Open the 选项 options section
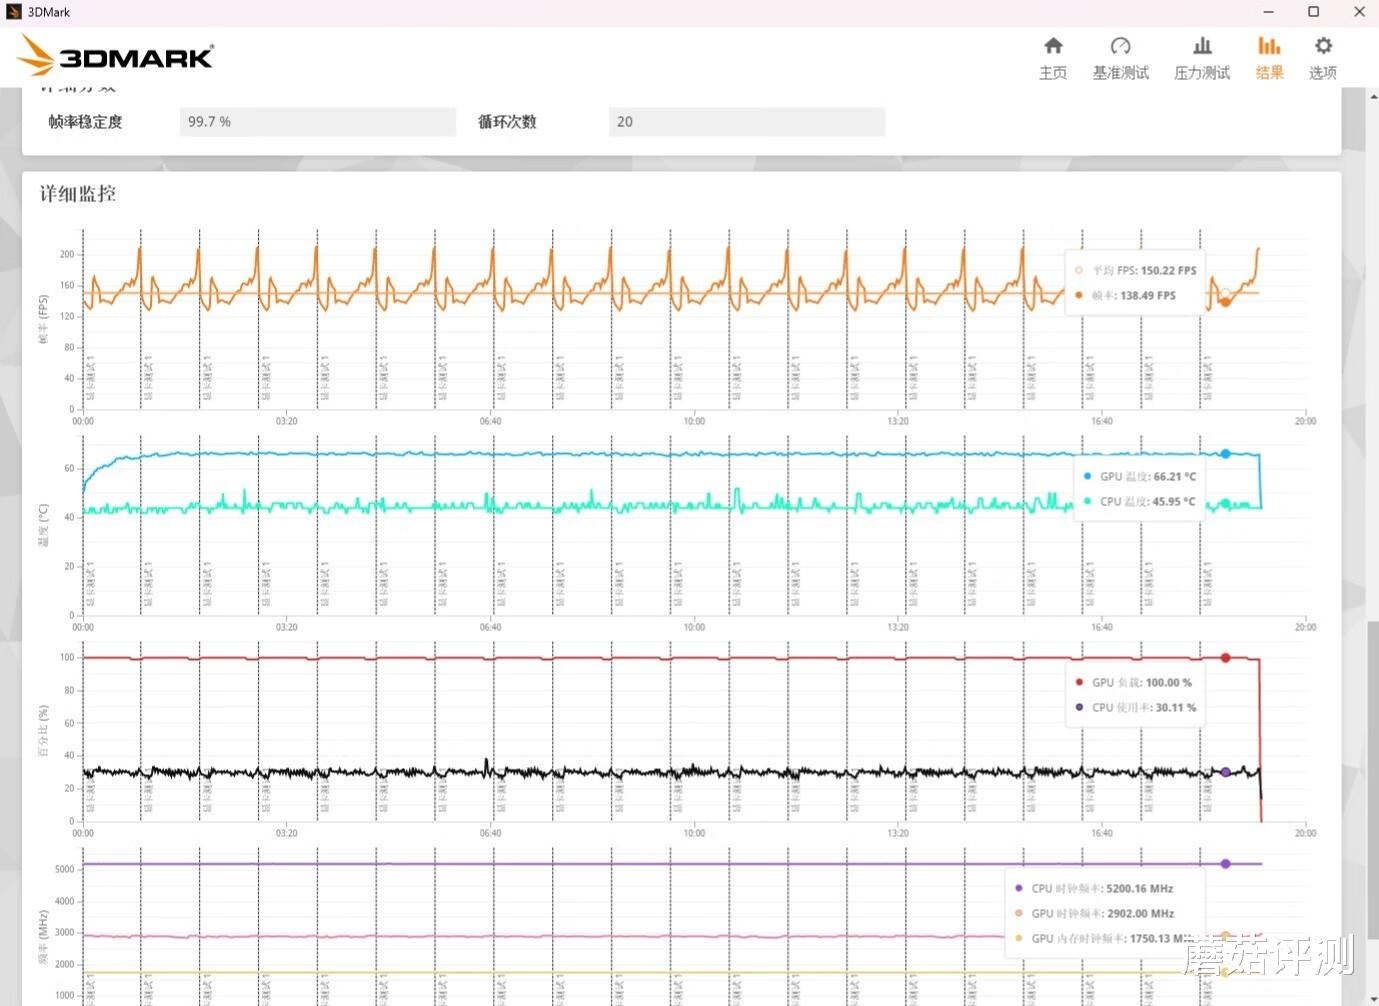 (x=1323, y=58)
